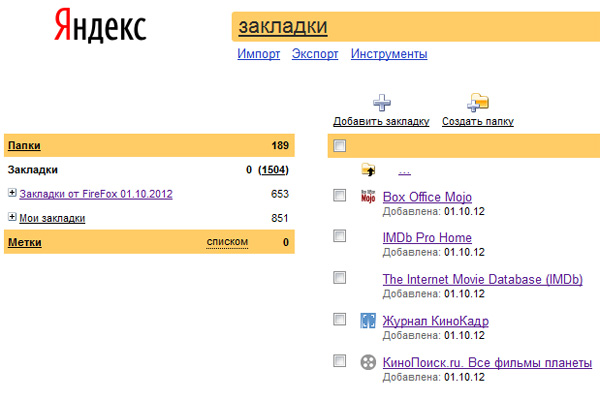
Task: Click the закладки page title
Action: coord(283,26)
